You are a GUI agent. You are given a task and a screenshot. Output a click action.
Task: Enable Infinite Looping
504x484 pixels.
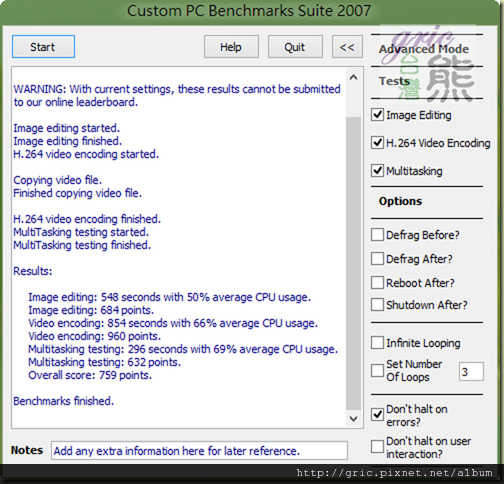click(377, 343)
